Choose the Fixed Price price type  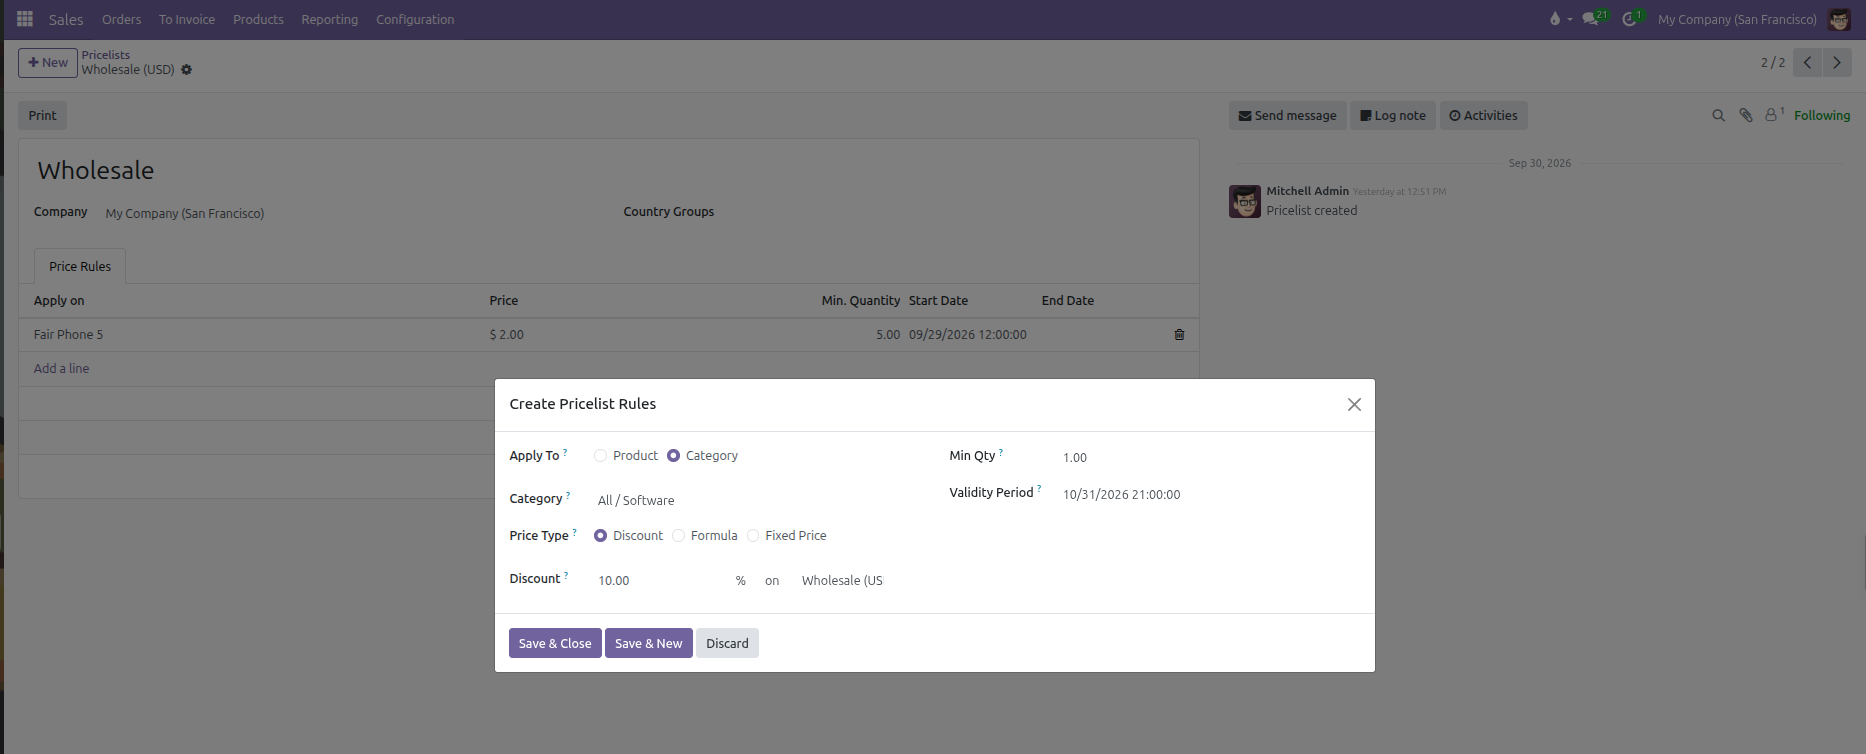tap(753, 536)
